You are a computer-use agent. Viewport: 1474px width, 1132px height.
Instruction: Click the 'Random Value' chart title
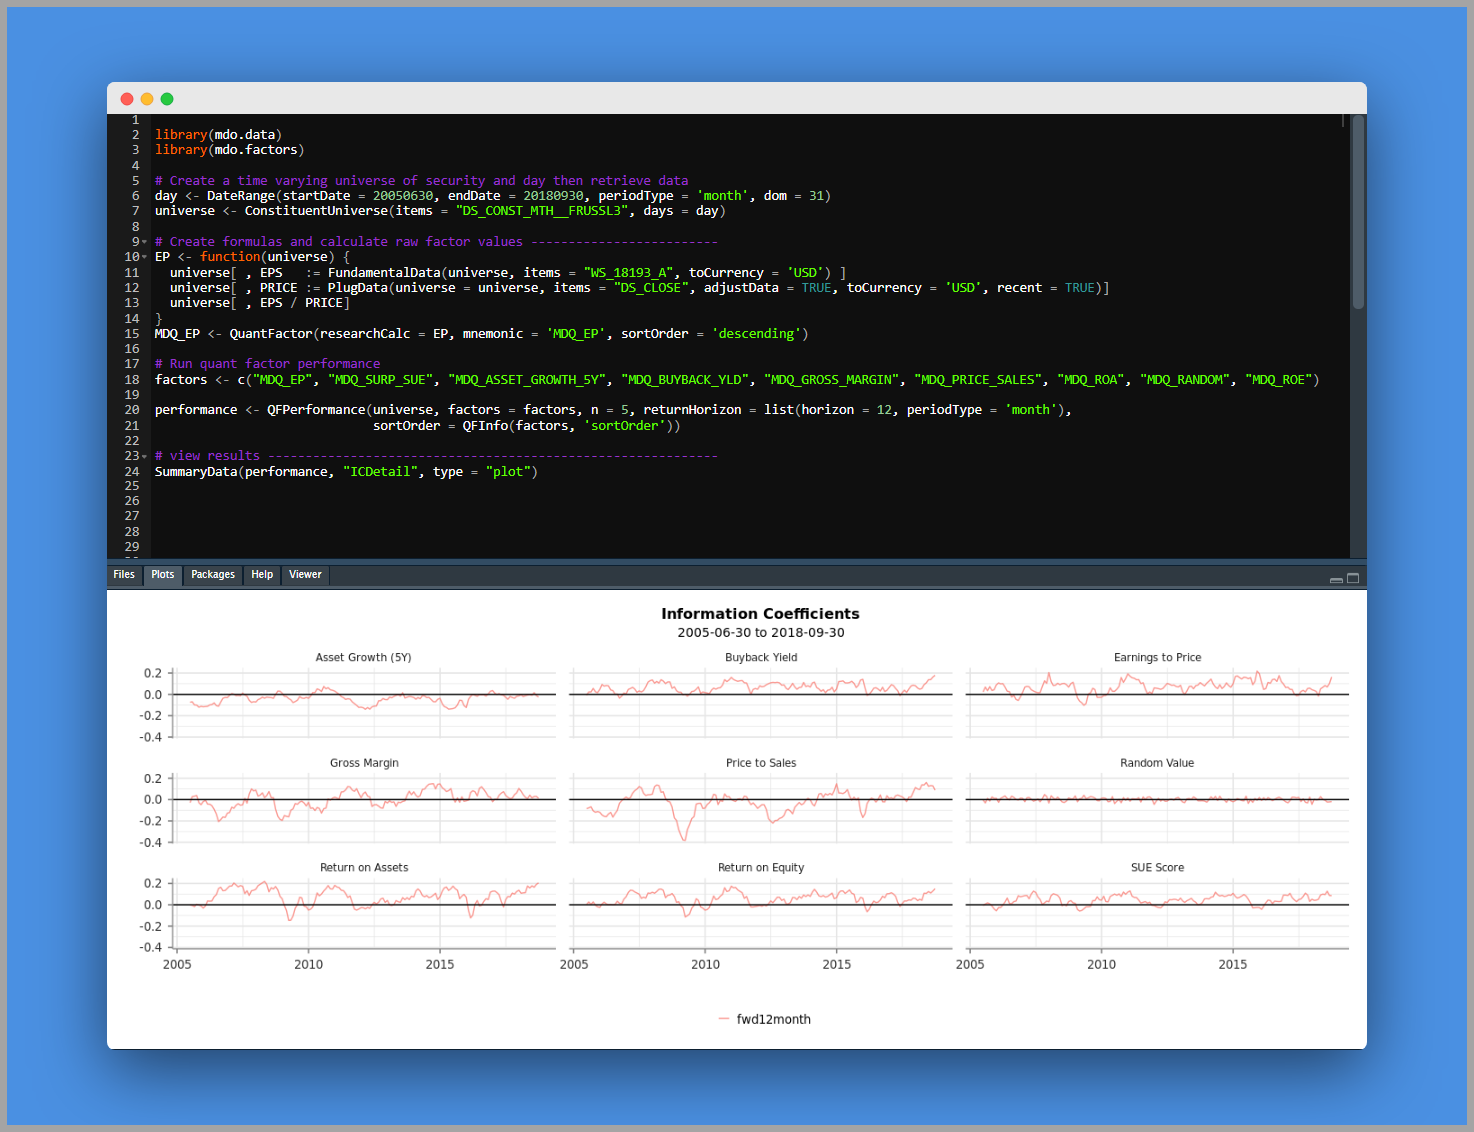coord(1157,763)
